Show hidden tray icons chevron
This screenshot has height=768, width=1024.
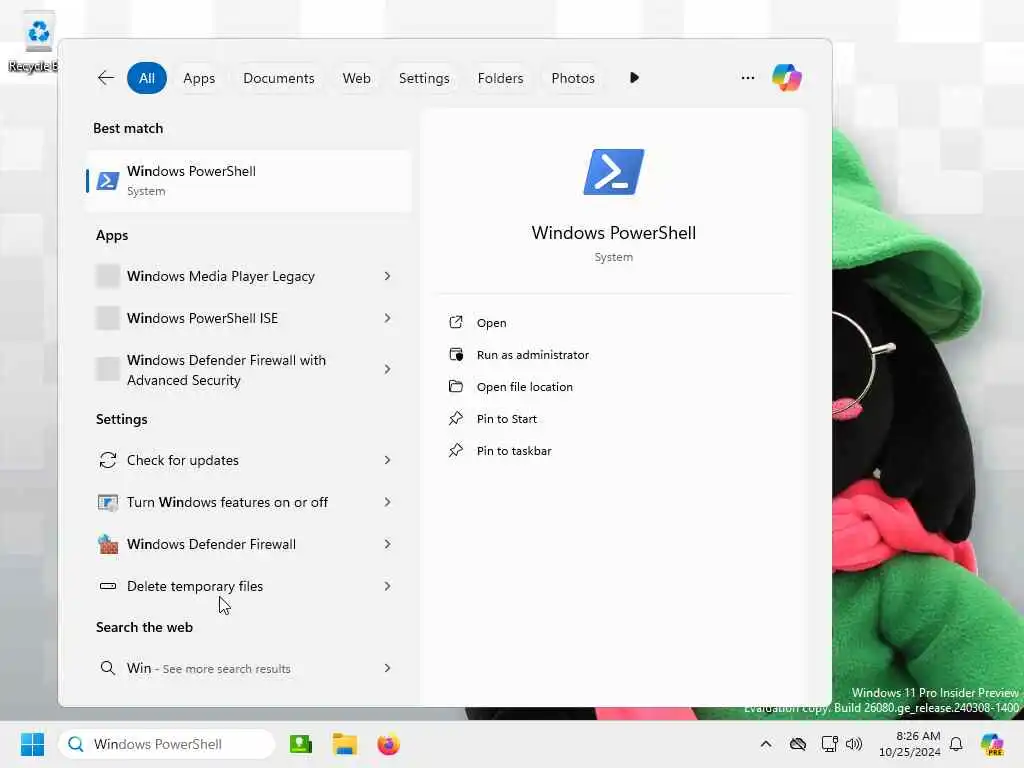(x=766, y=744)
